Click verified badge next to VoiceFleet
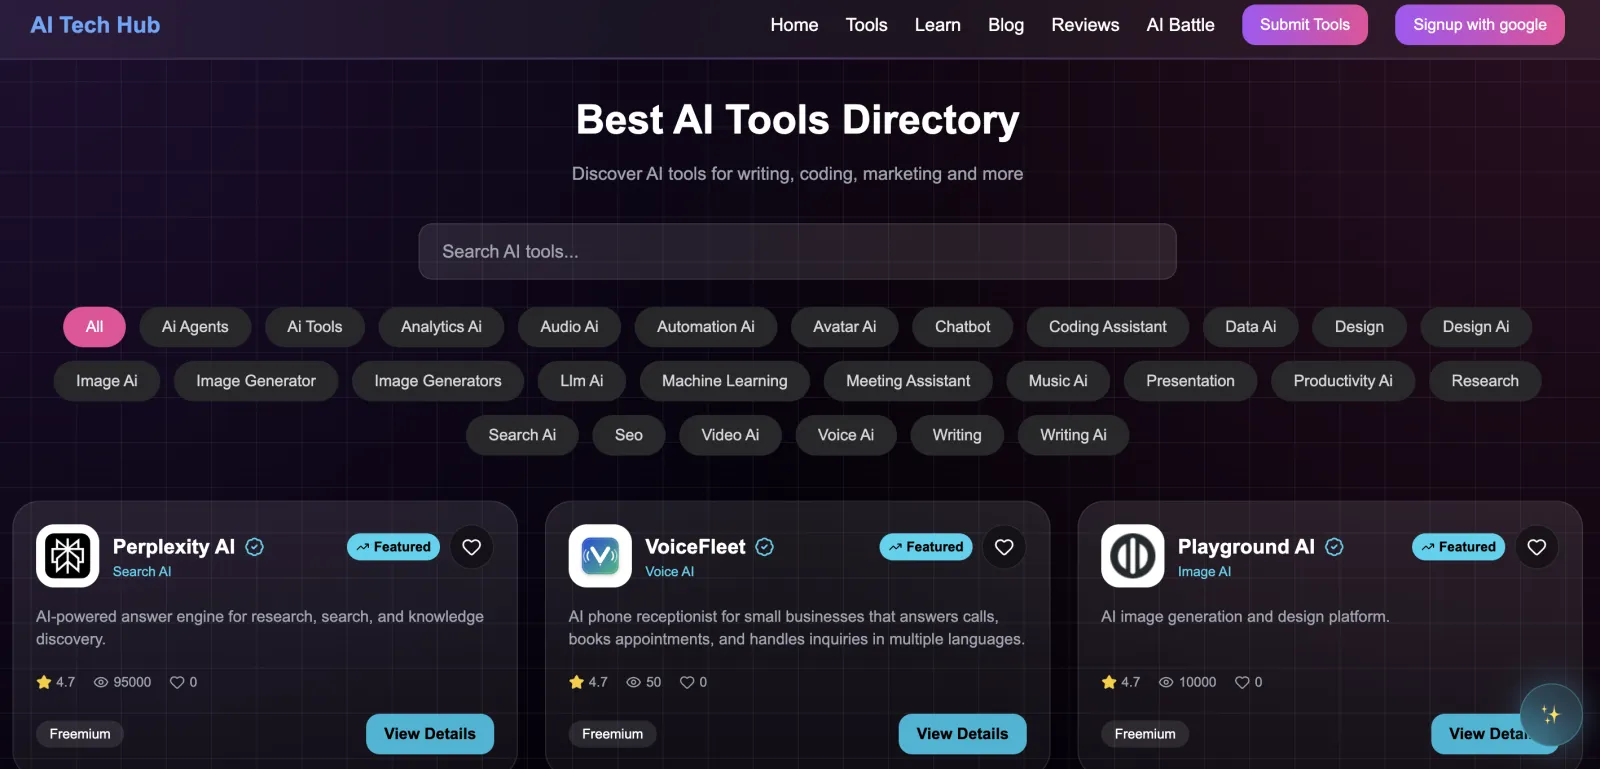The width and height of the screenshot is (1600, 769). [765, 547]
